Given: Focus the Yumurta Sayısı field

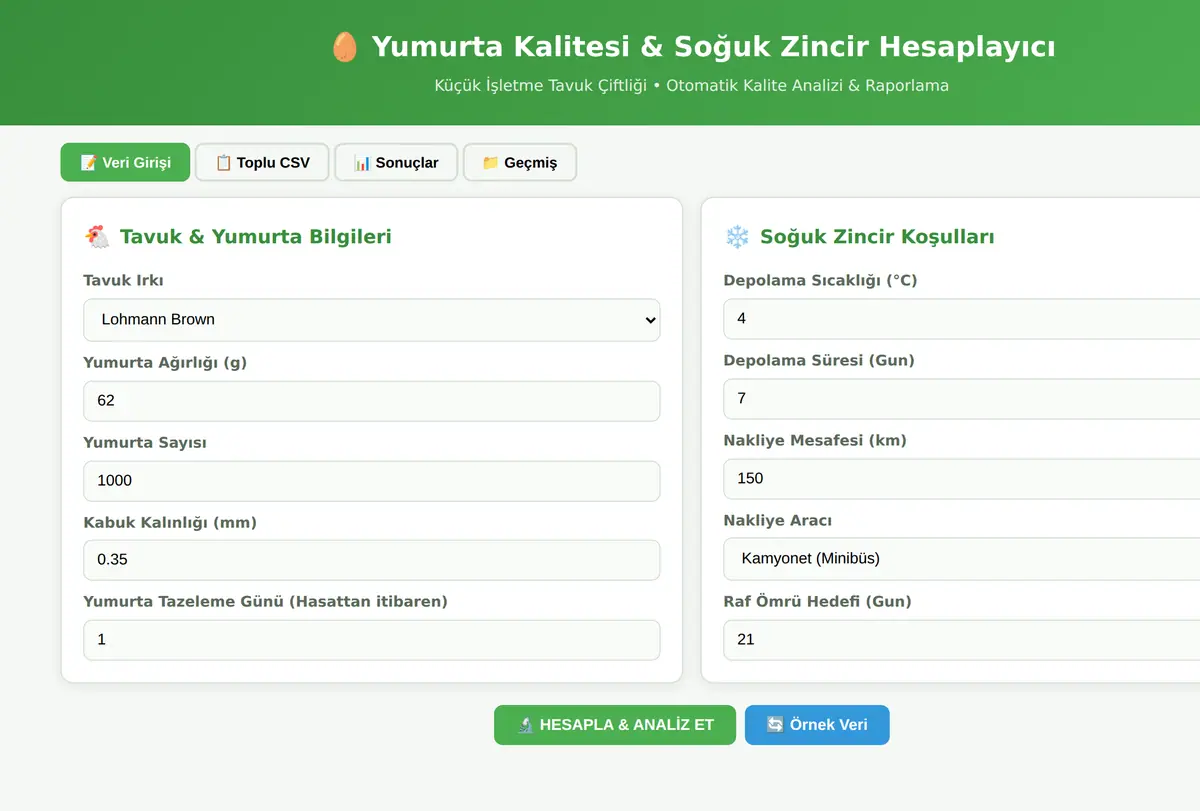Looking at the screenshot, I should click(372, 481).
